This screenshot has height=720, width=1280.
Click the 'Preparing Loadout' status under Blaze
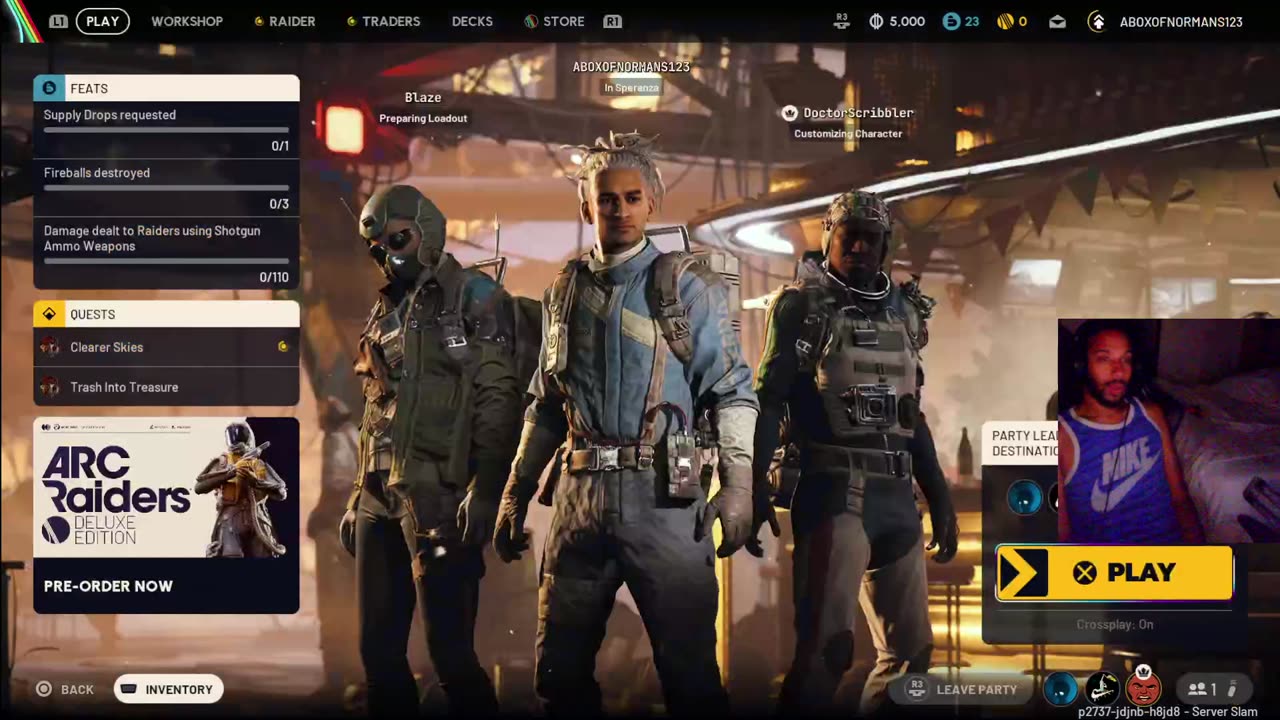[x=423, y=118]
